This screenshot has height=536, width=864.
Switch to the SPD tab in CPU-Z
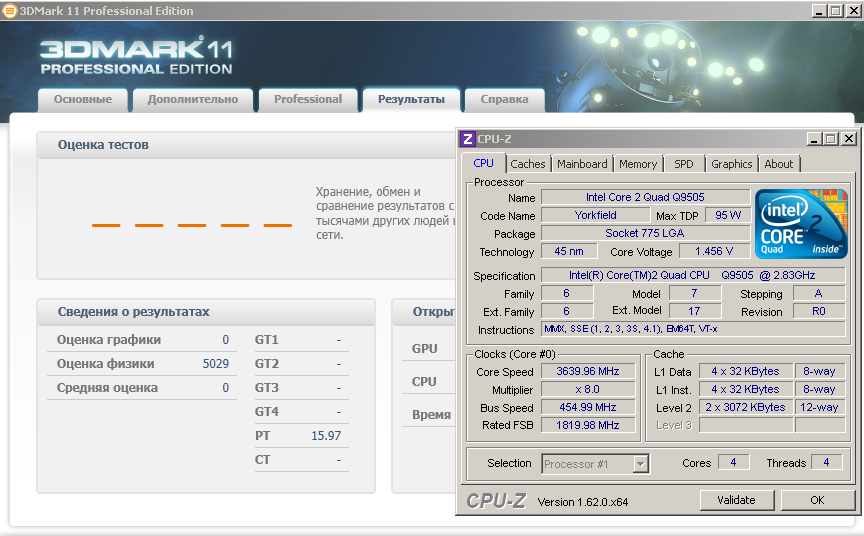[x=684, y=164]
